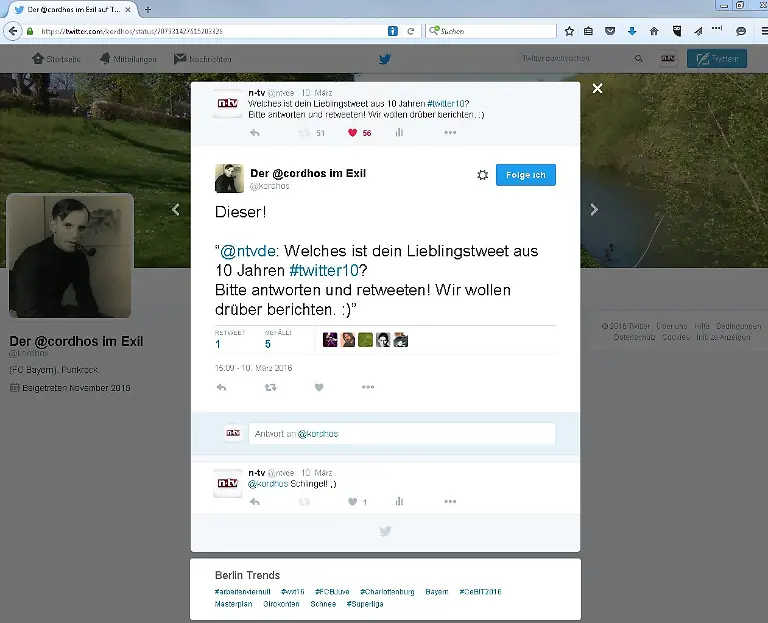
Task: Open the @ntvde mention link in tweet
Action: click(247, 251)
